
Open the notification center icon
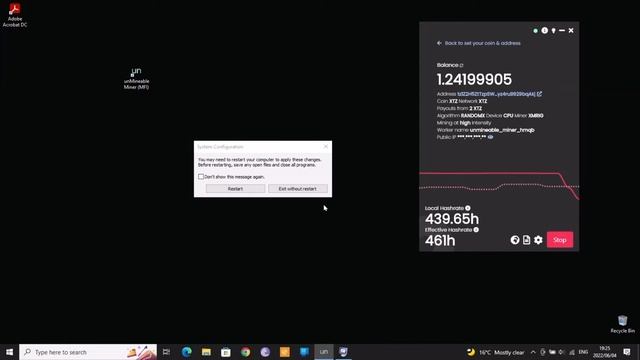coord(627,352)
